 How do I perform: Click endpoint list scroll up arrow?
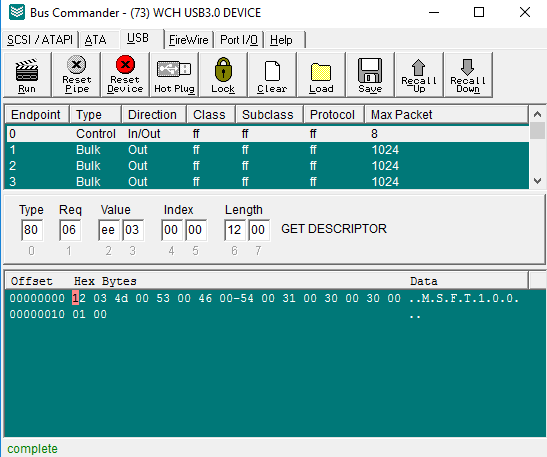[x=538, y=114]
